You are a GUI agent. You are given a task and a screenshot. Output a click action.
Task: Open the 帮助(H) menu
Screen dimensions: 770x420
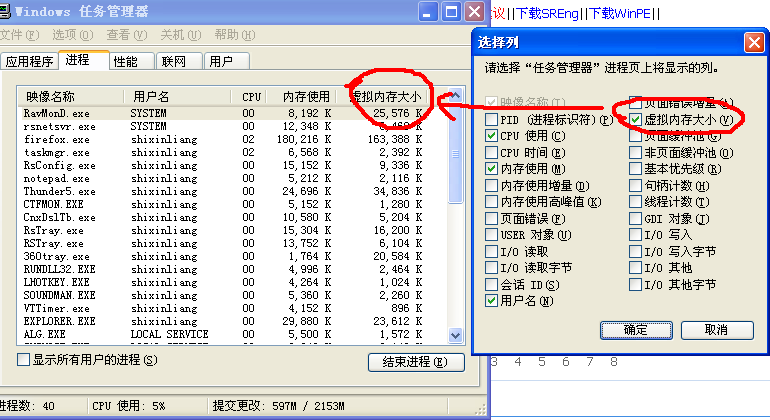(x=235, y=35)
